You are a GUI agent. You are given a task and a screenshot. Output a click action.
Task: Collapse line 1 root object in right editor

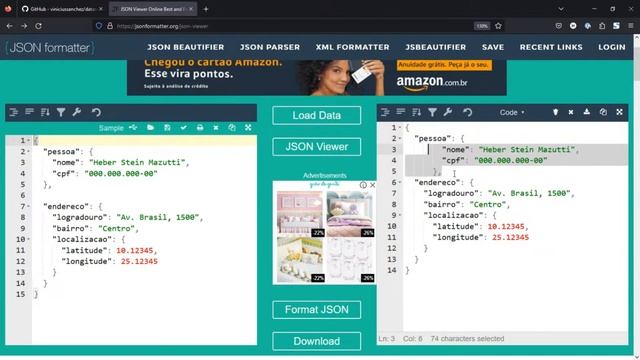tap(400, 128)
